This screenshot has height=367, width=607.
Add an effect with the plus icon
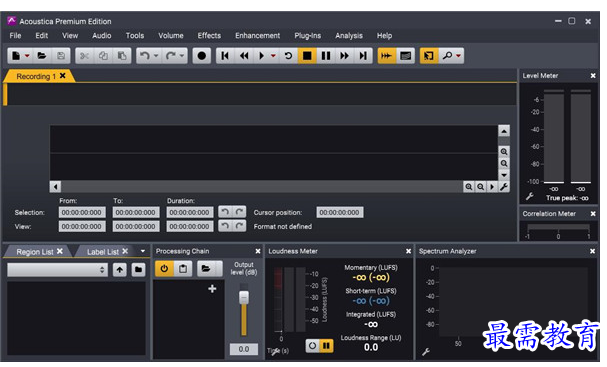[212, 289]
